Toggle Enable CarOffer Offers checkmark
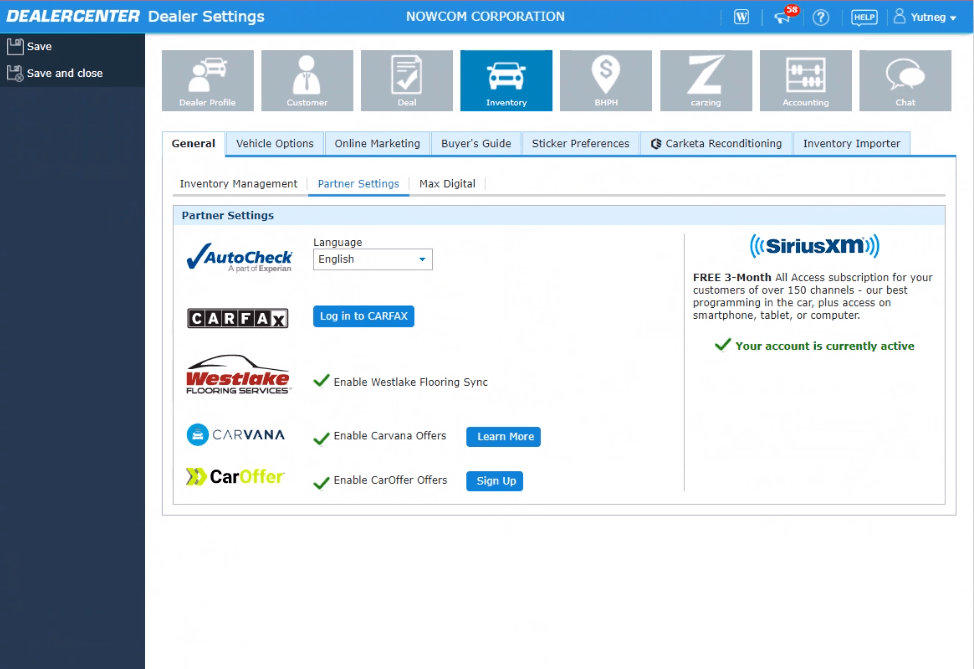The image size is (974, 669). pyautogui.click(x=321, y=483)
